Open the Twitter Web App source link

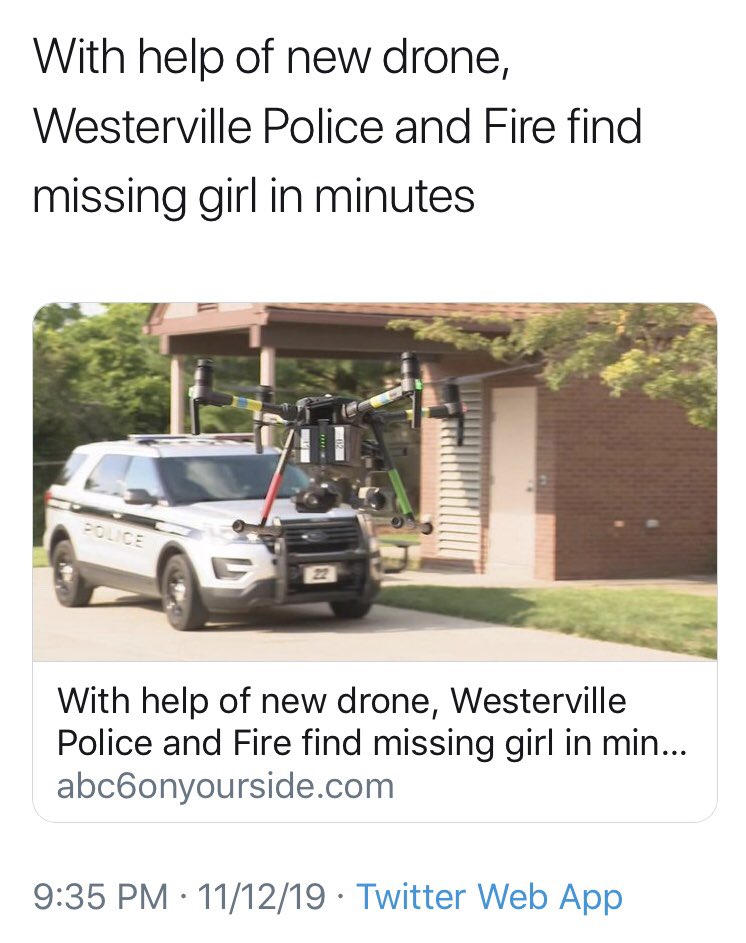[489, 898]
